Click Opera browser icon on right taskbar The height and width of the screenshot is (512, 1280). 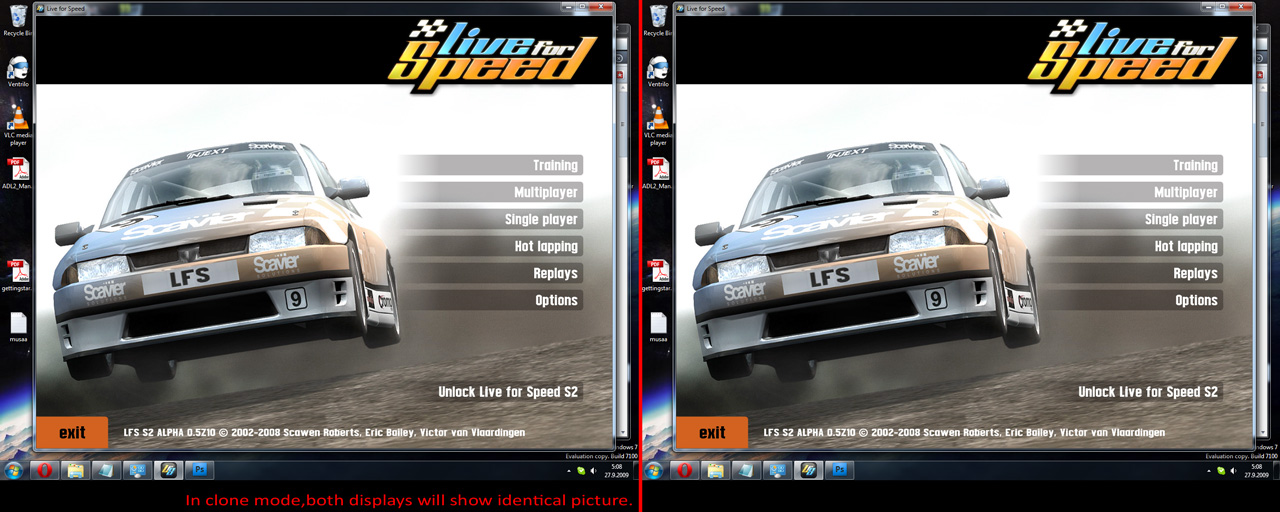pyautogui.click(x=683, y=469)
